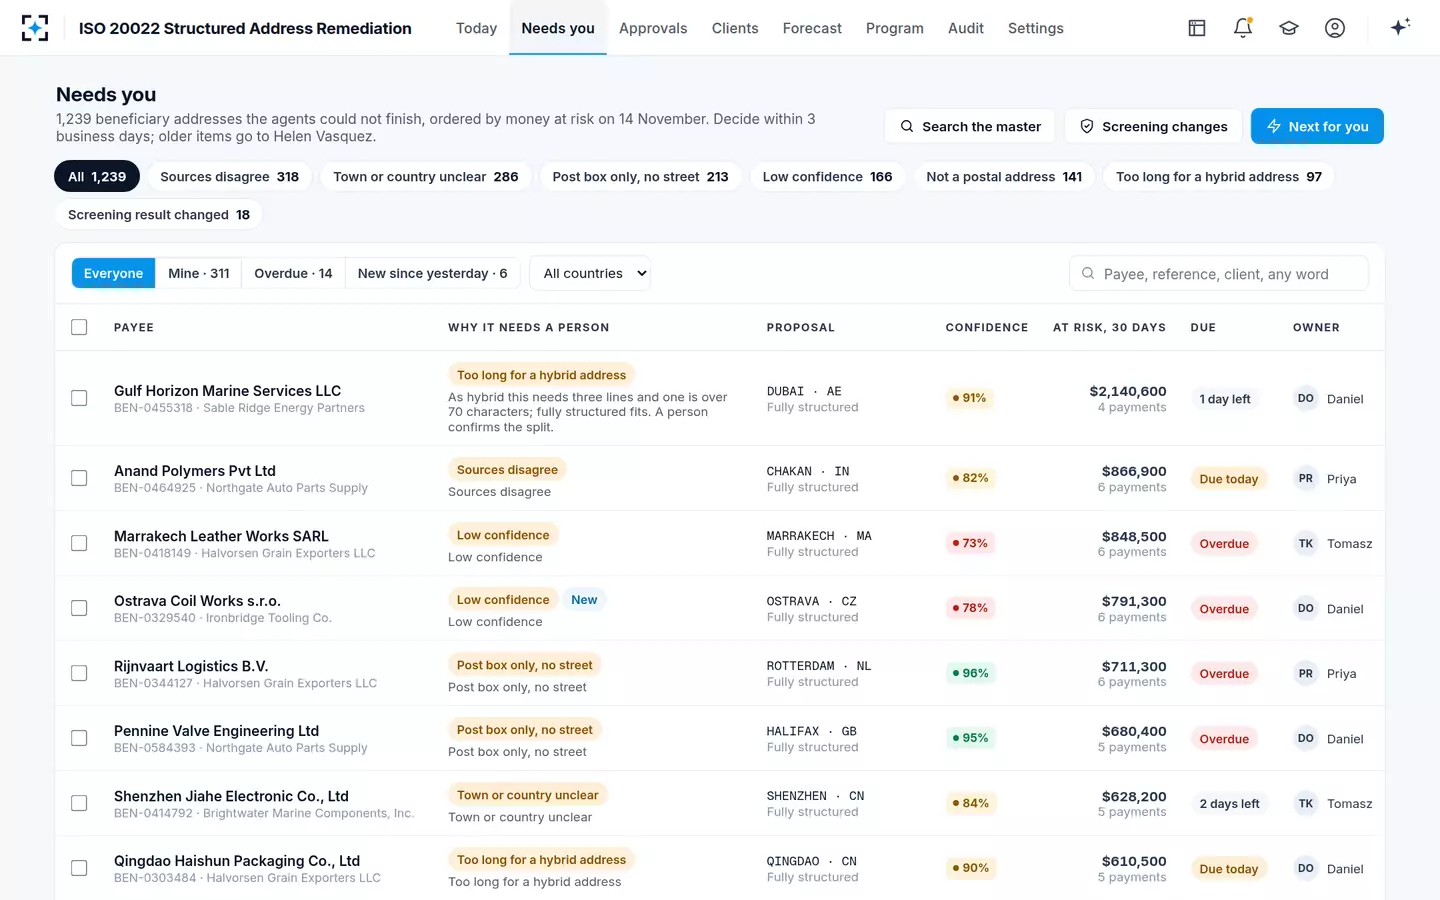Open the Settings tab
Image resolution: width=1440 pixels, height=900 pixels.
coord(1036,28)
